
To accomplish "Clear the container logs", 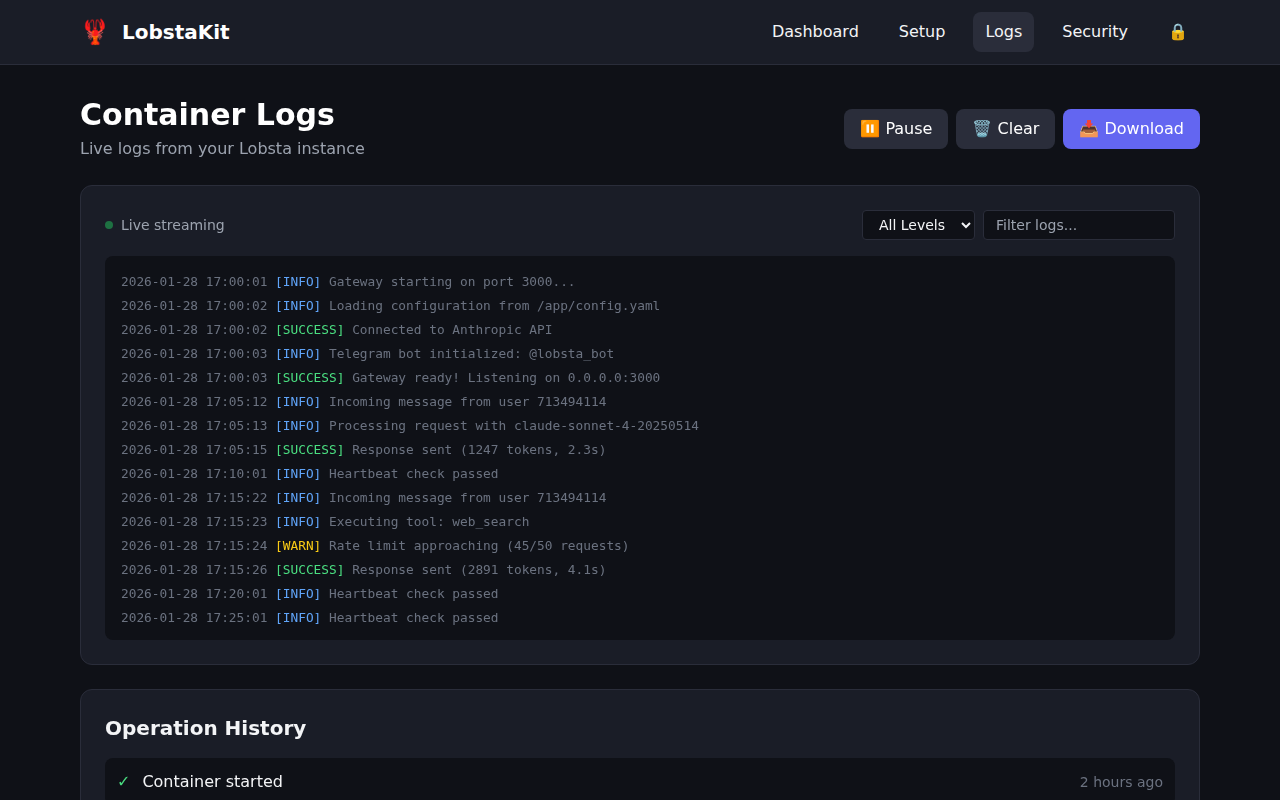I will tap(1005, 128).
